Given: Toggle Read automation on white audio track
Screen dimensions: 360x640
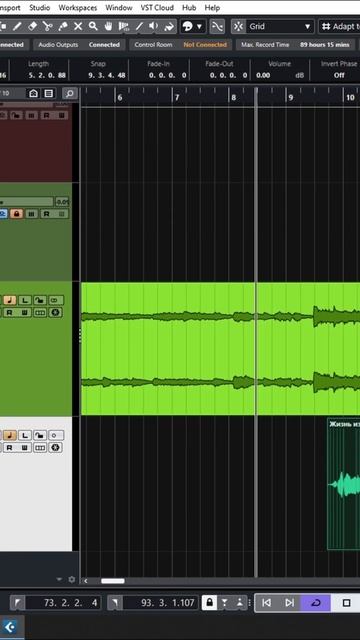Looking at the screenshot, I should point(9,448).
